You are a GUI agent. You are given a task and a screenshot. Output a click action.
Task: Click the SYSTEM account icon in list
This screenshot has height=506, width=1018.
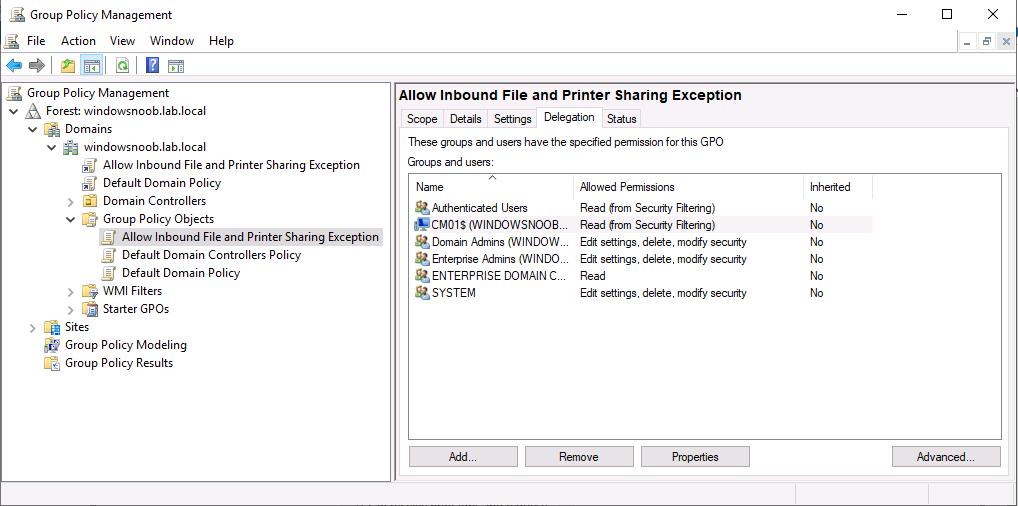(x=422, y=293)
